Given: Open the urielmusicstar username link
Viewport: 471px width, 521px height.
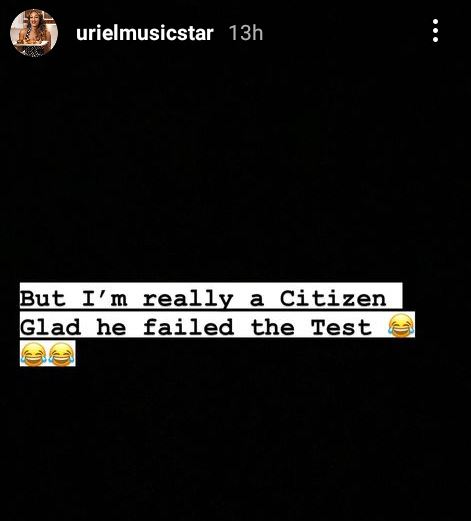Looking at the screenshot, I should pyautogui.click(x=145, y=33).
